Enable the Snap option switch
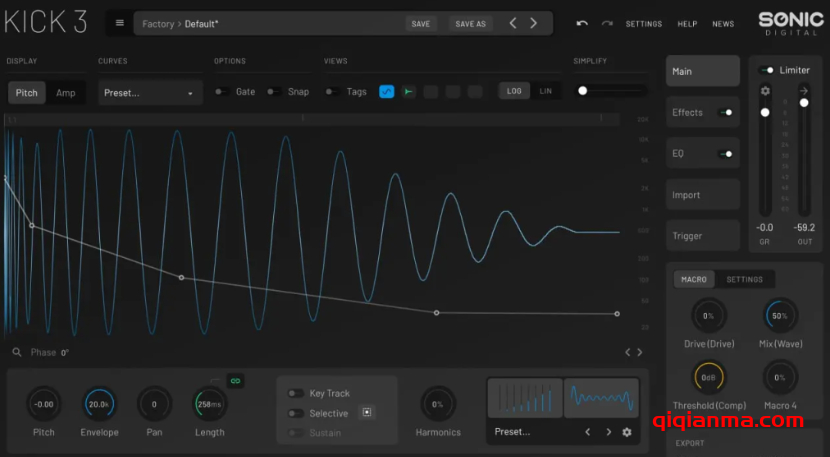 pos(274,92)
